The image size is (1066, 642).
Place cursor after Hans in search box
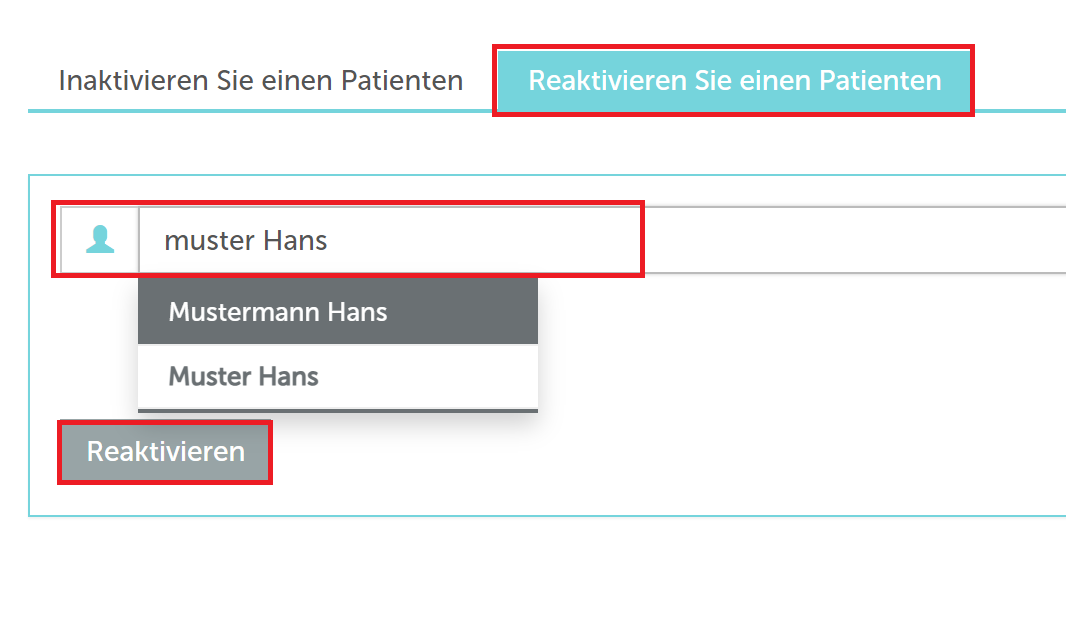329,240
